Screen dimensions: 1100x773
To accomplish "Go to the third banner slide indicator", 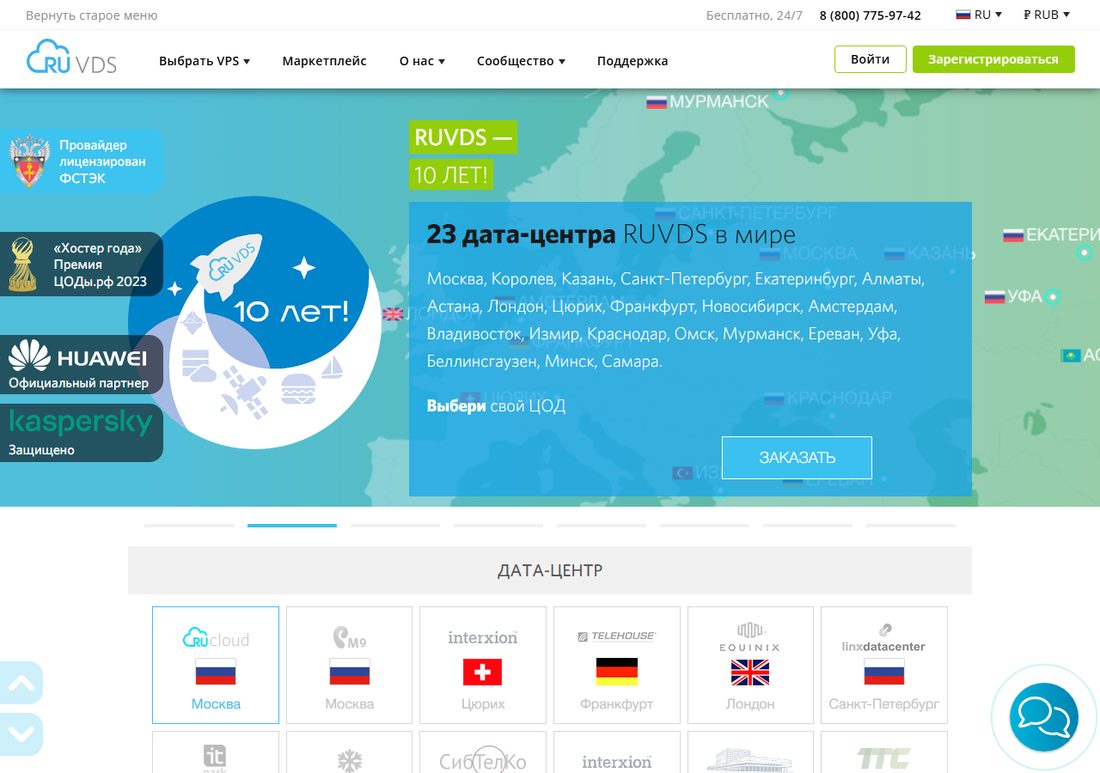I will (x=395, y=525).
